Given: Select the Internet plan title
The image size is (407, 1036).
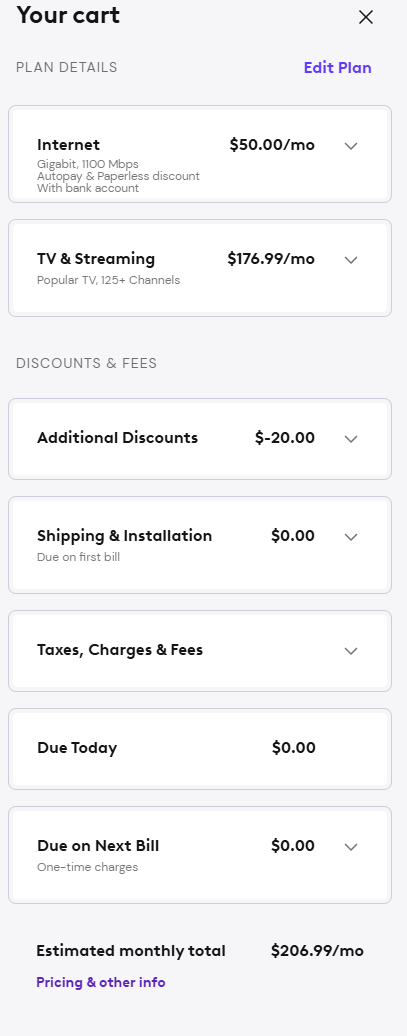Looking at the screenshot, I should click(68, 145).
